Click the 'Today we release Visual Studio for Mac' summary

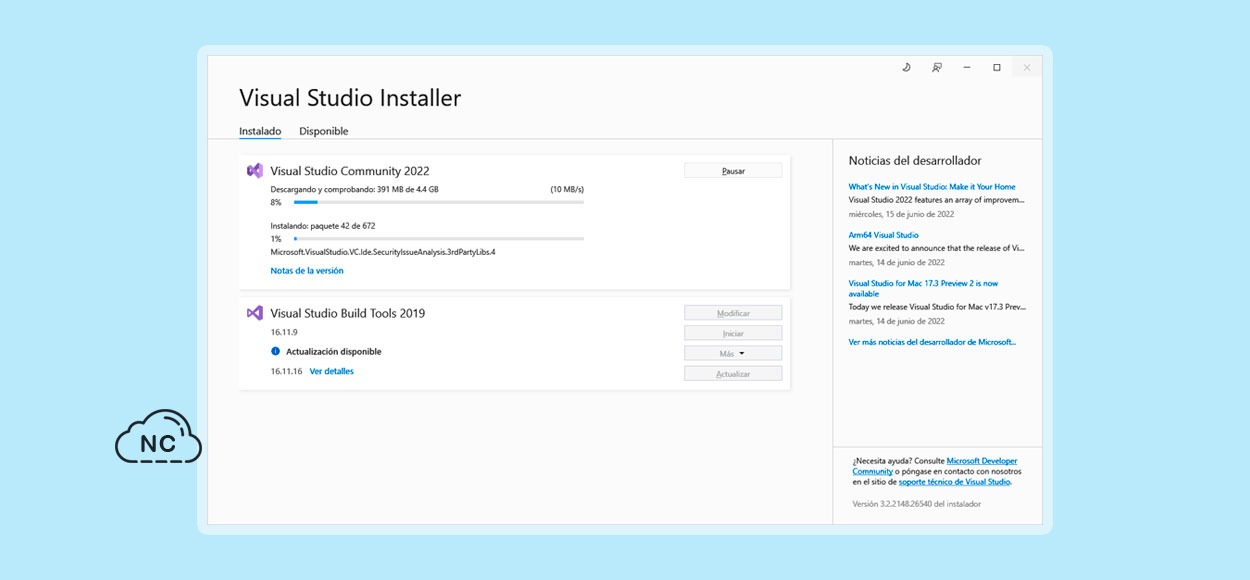point(937,308)
